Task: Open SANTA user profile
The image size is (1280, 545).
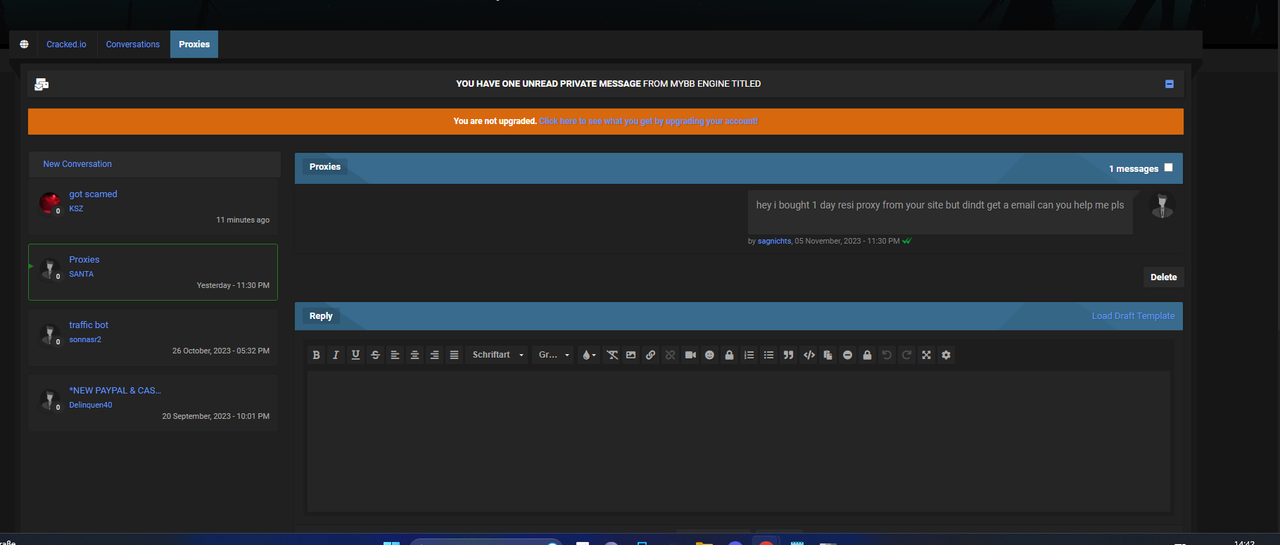Action: pyautogui.click(x=81, y=274)
